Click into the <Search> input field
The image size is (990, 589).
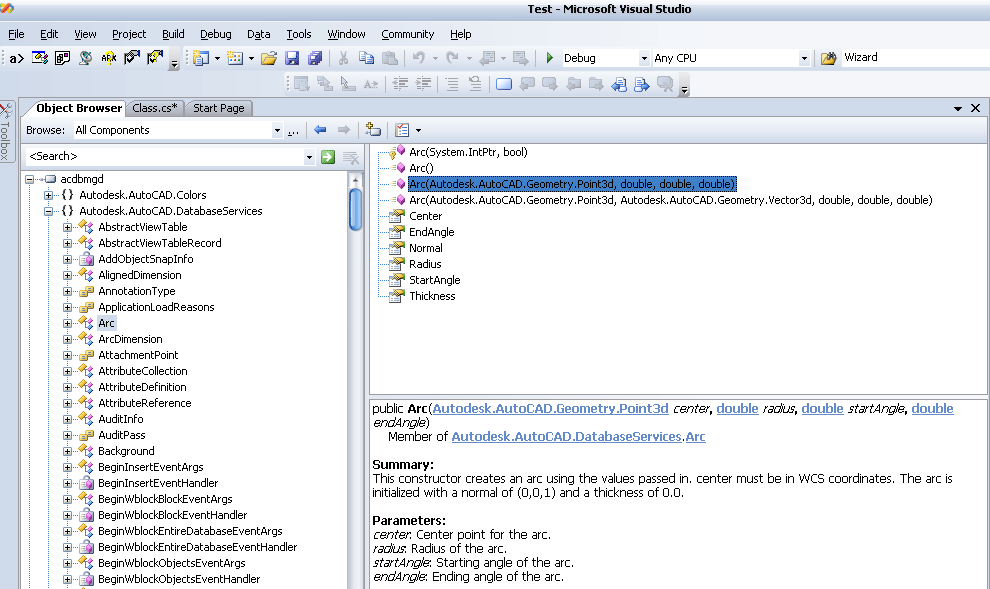tap(164, 157)
